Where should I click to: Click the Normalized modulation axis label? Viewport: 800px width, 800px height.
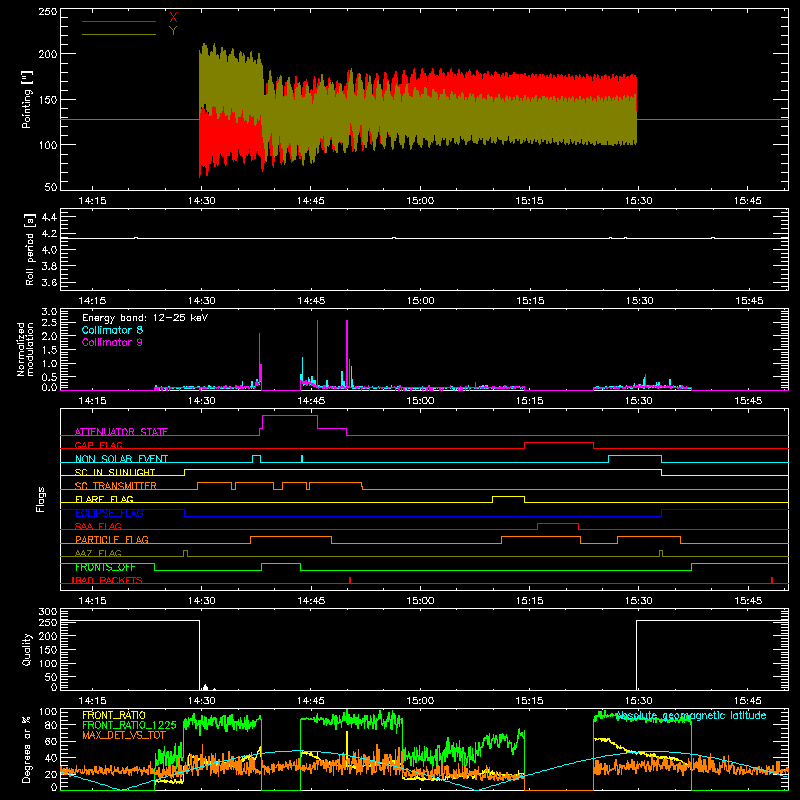[x=26, y=349]
